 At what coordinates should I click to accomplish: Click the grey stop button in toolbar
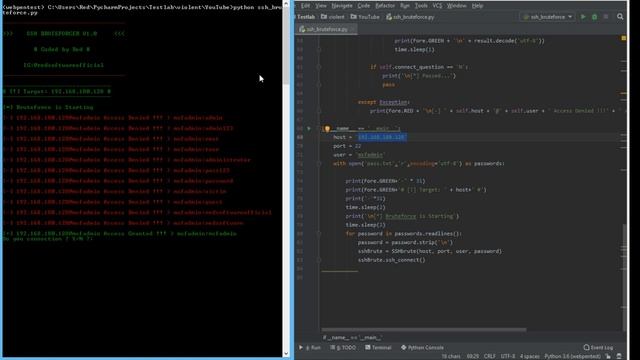(606, 17)
